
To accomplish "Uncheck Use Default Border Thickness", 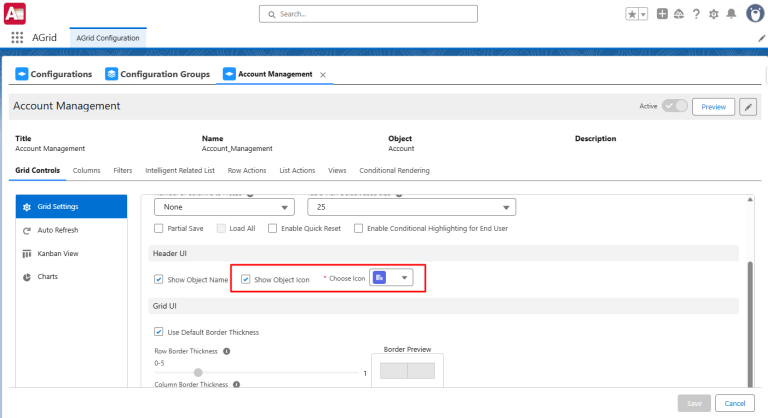I will click(x=158, y=332).
